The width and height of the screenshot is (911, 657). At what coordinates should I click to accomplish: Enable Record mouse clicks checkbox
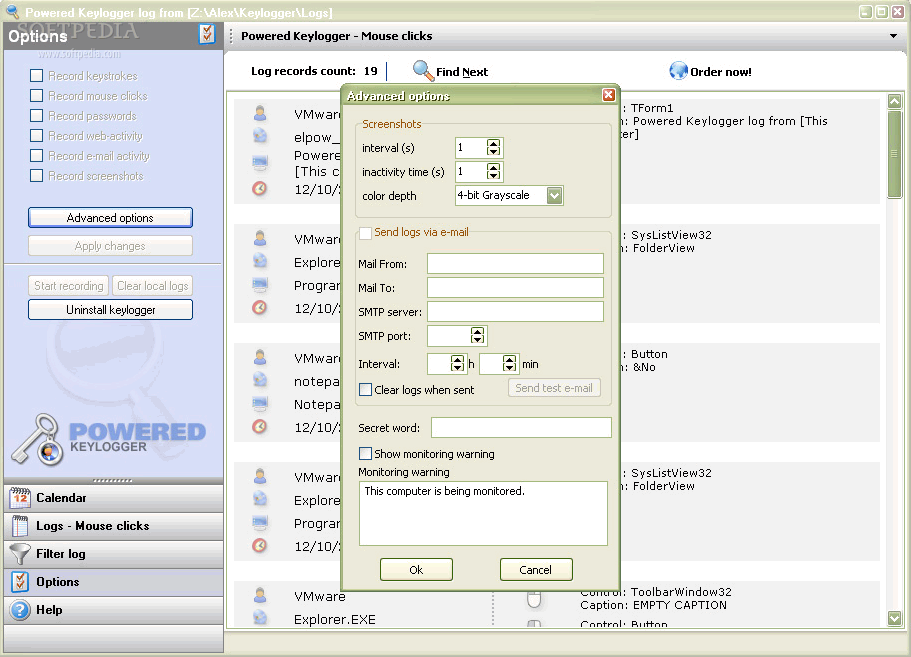[37, 95]
